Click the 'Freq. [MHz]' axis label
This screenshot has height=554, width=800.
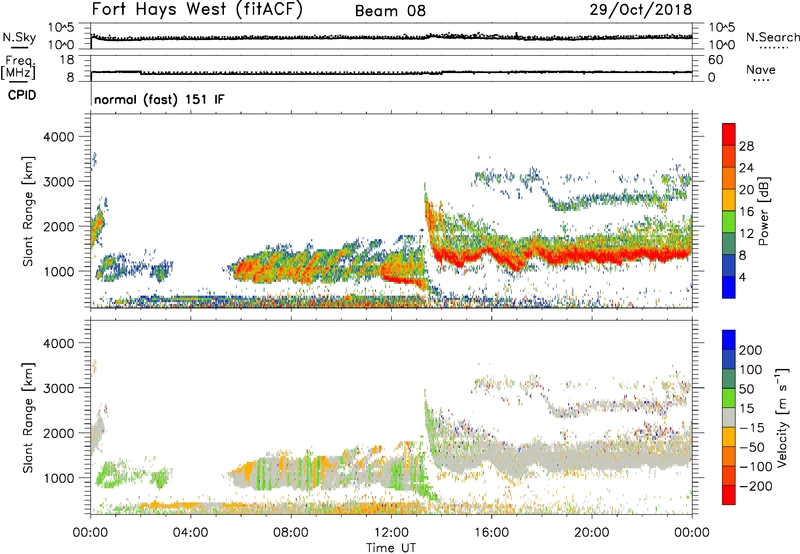18,68
